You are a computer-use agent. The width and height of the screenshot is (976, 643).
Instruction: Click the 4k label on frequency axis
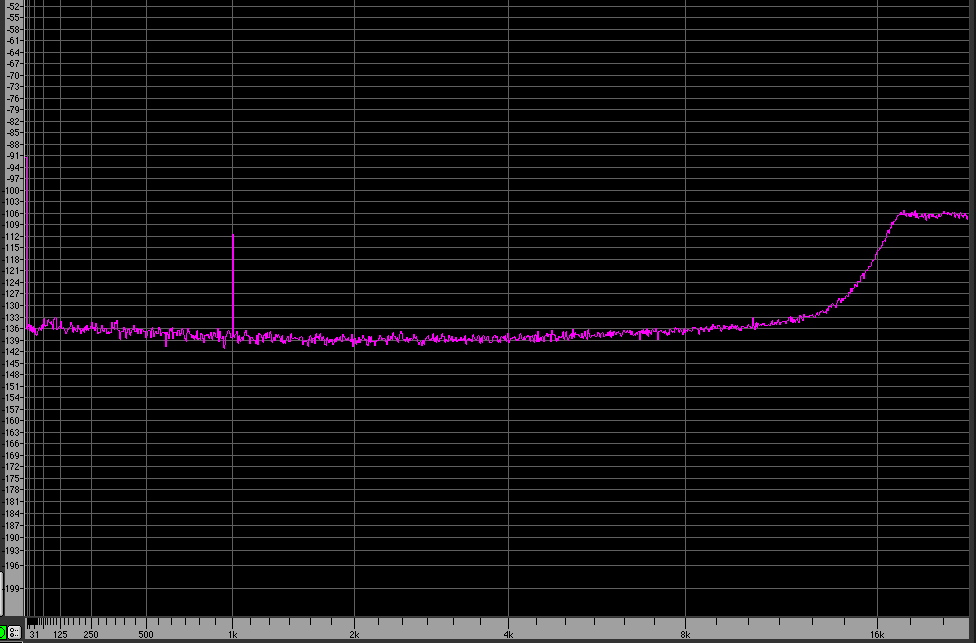tap(509, 635)
